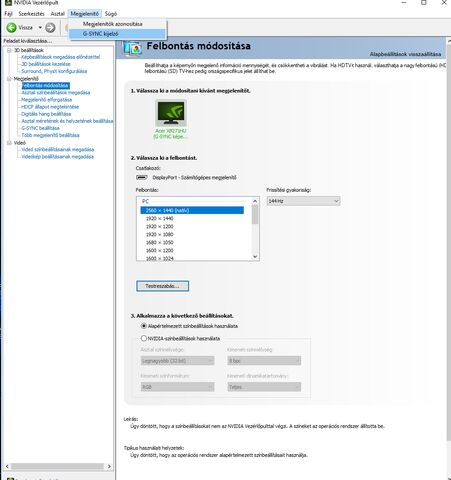Image resolution: width=451 pixels, height=480 pixels.
Task: Click left arrow of task pane scrollbar
Action: pos(7,466)
